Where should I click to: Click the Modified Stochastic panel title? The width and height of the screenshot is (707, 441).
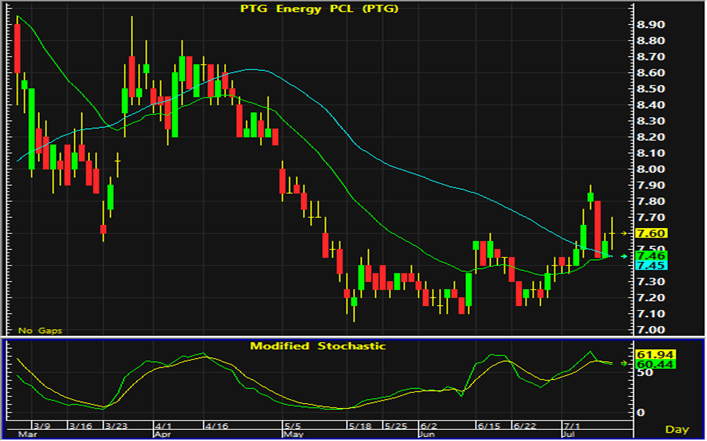click(318, 346)
